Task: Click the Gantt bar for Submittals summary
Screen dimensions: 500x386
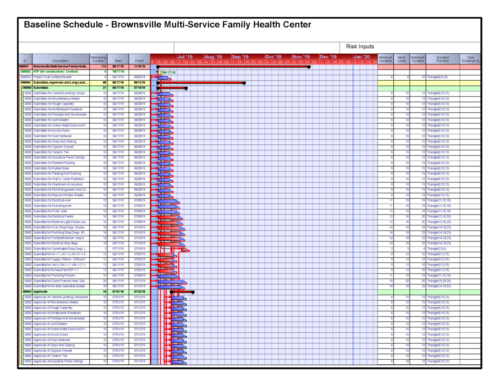Action: (172, 88)
